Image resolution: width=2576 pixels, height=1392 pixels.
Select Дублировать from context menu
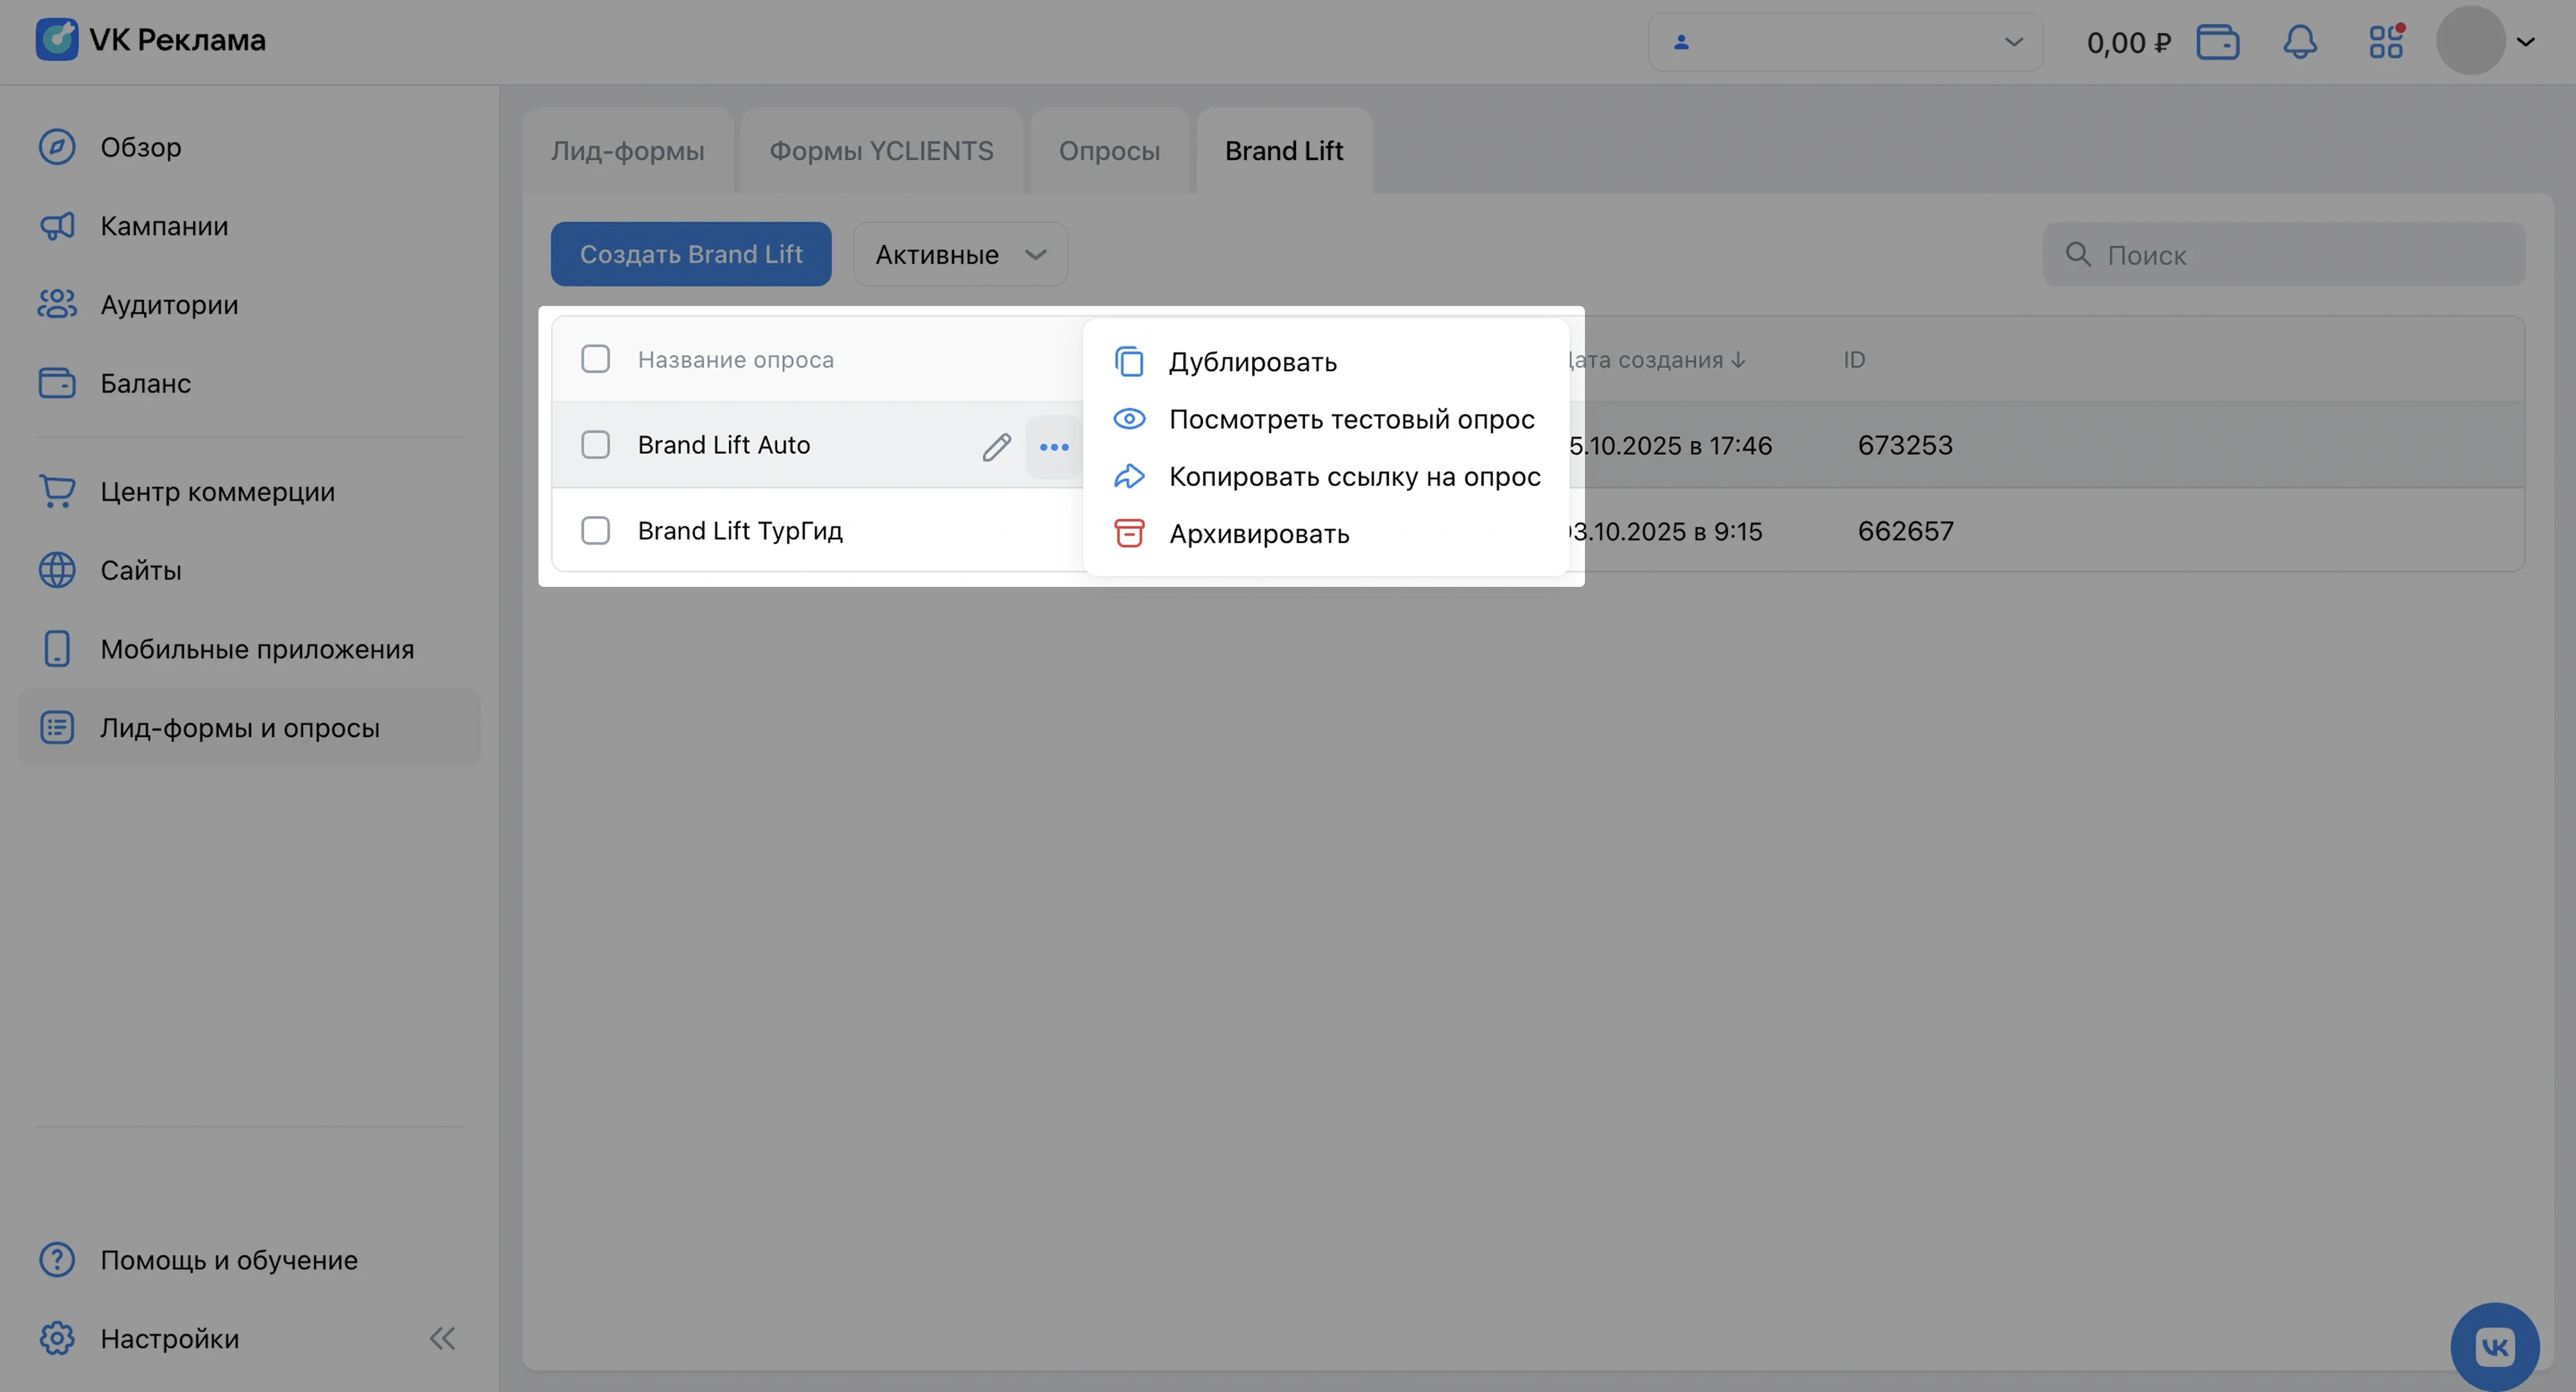click(1252, 362)
